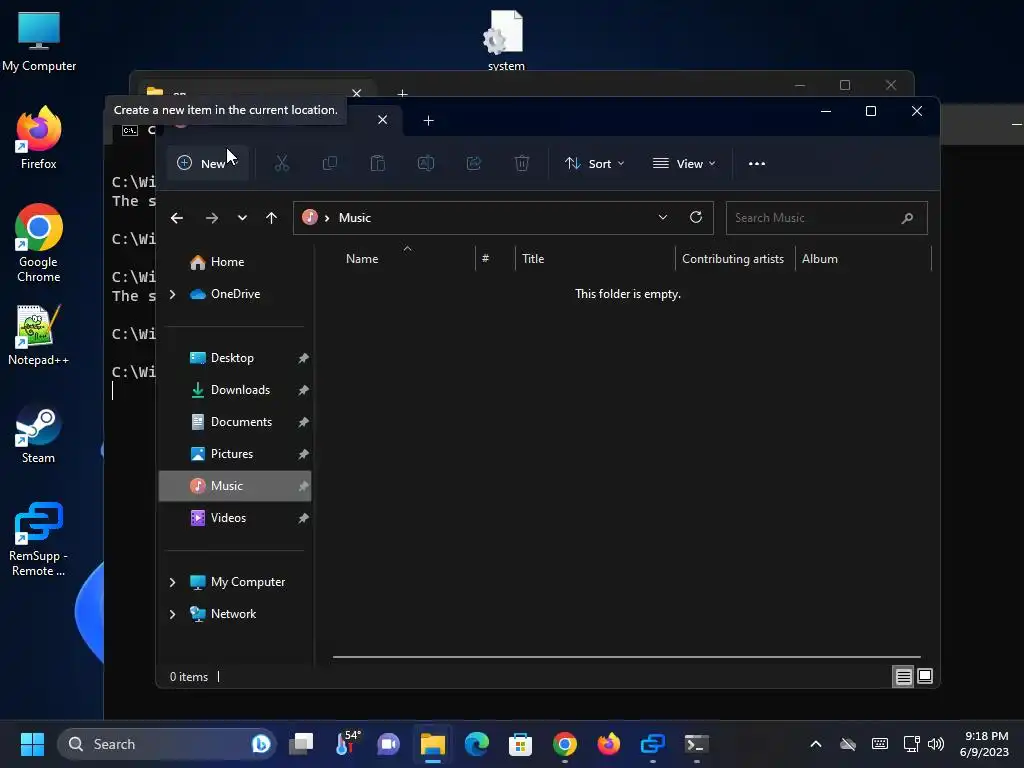This screenshot has width=1024, height=768.
Task: Click breadcrumb chevron before Music
Action: (x=327, y=218)
